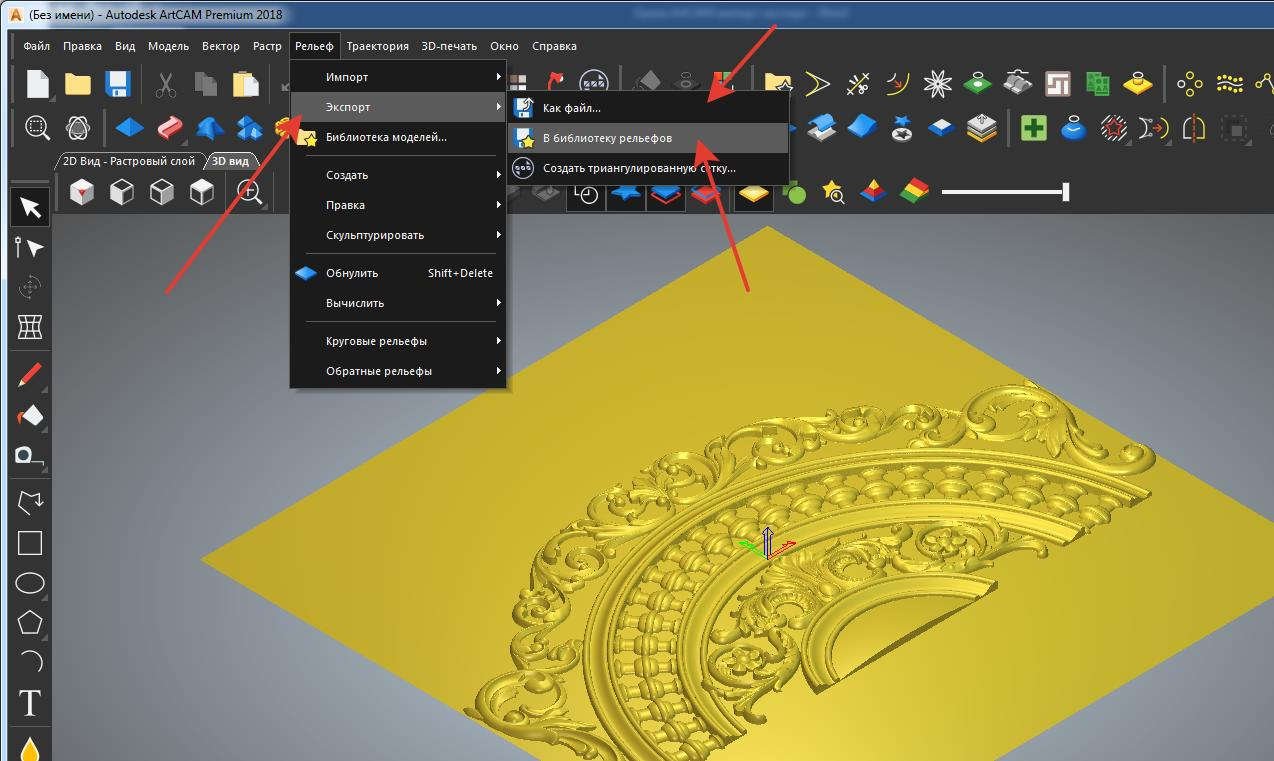Expand the Импорт submenu
The image size is (1274, 761).
click(x=398, y=77)
